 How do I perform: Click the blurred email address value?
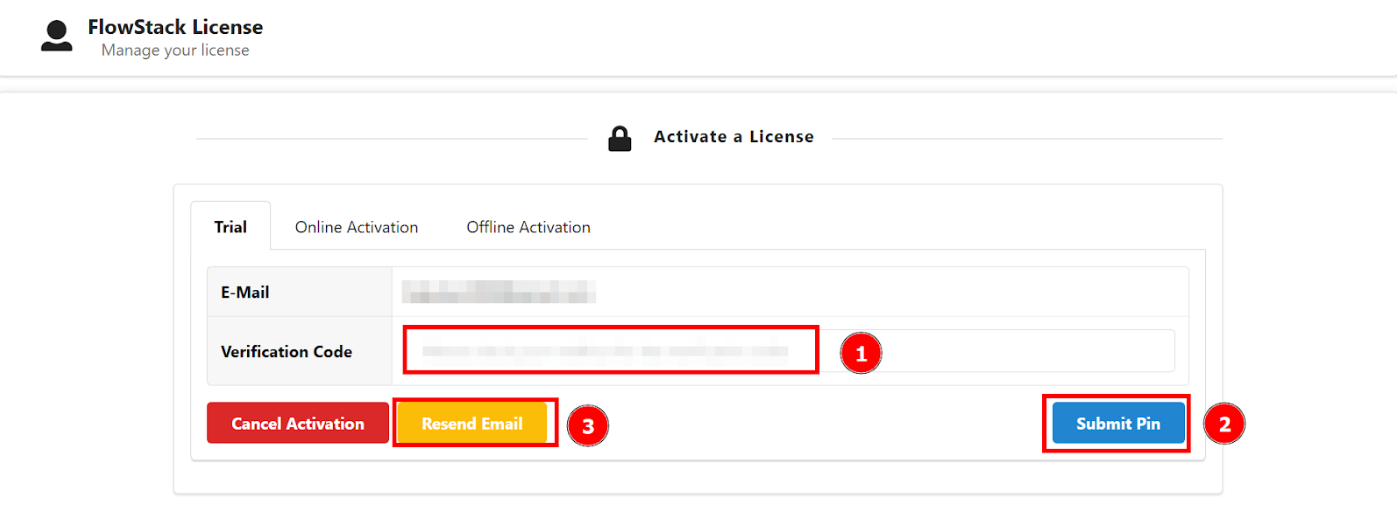pos(499,292)
